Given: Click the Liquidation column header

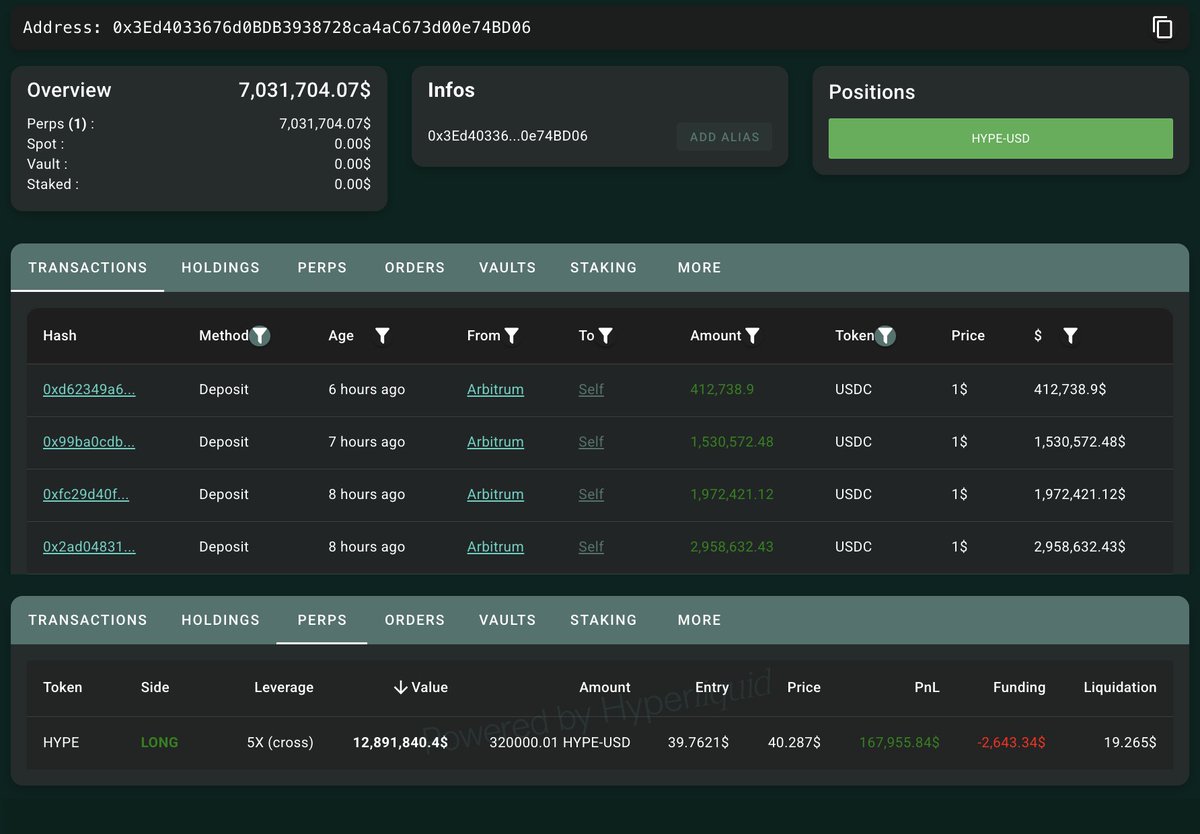Looking at the screenshot, I should [1120, 687].
